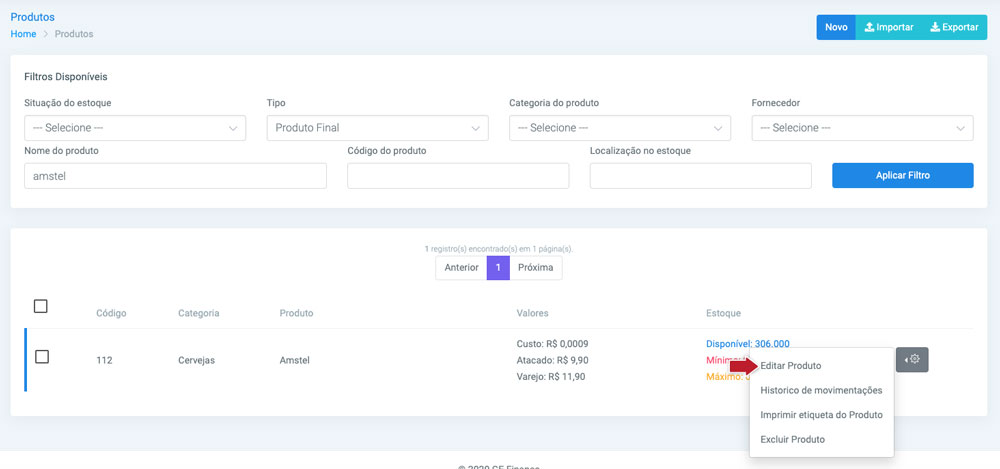The image size is (1000, 469).
Task: Click the Valores column header
Action: click(533, 313)
